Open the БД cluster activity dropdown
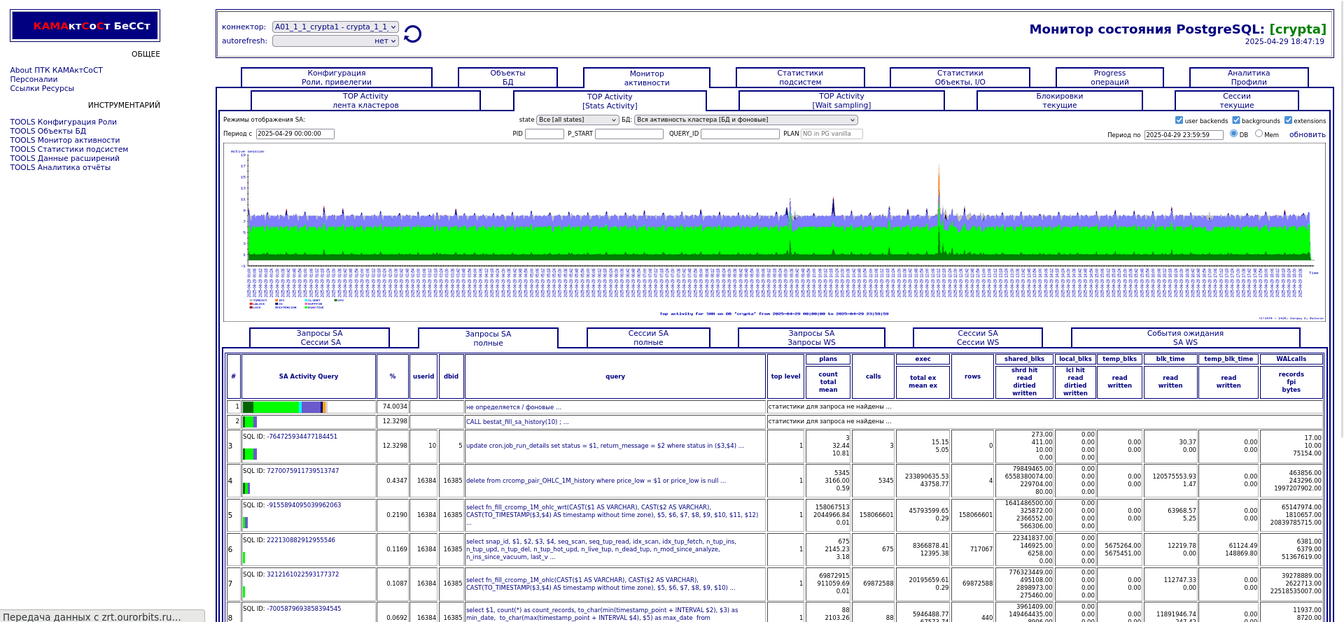 pos(745,120)
